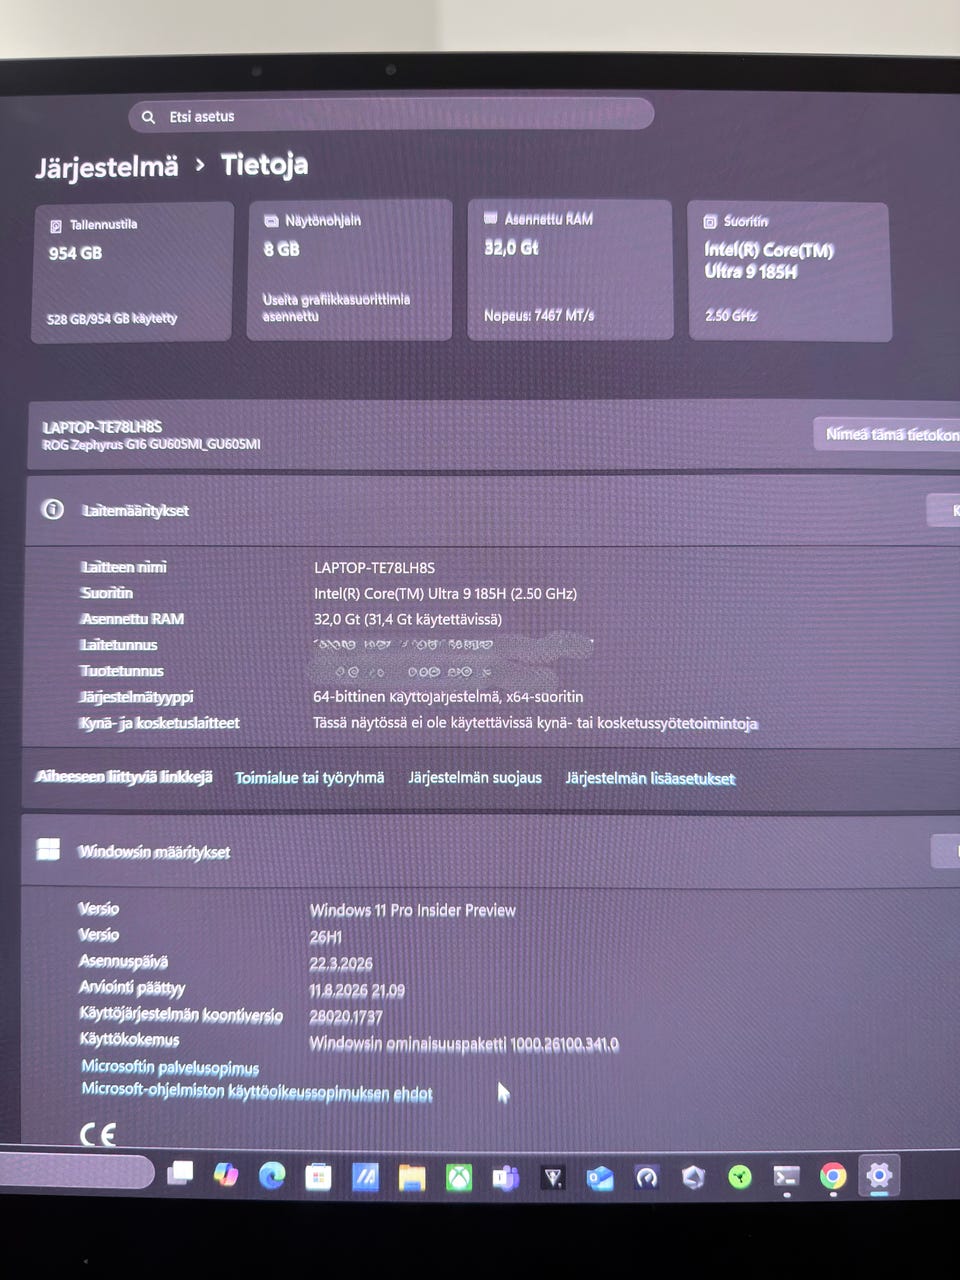Click the install date 22.3.2026
This screenshot has height=1280, width=960.
click(x=341, y=964)
